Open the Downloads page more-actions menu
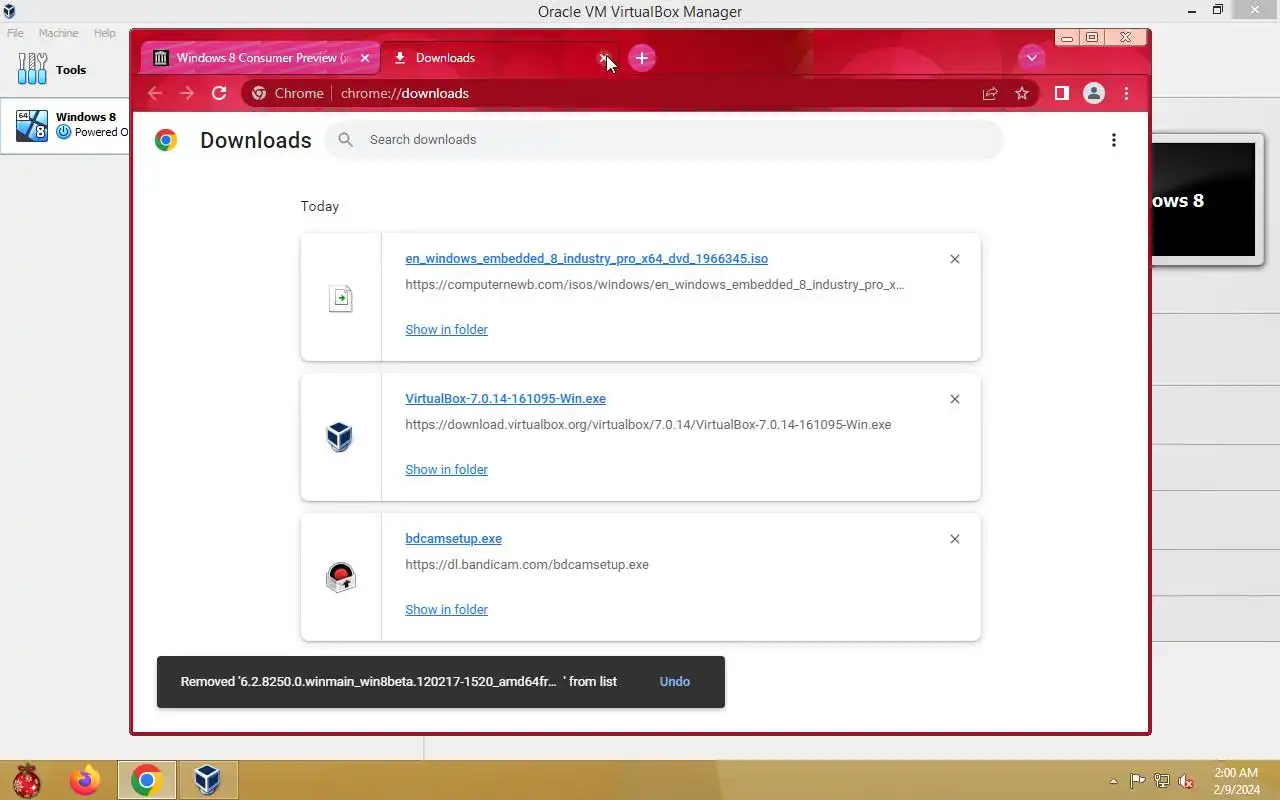The image size is (1280, 800). tap(1114, 140)
